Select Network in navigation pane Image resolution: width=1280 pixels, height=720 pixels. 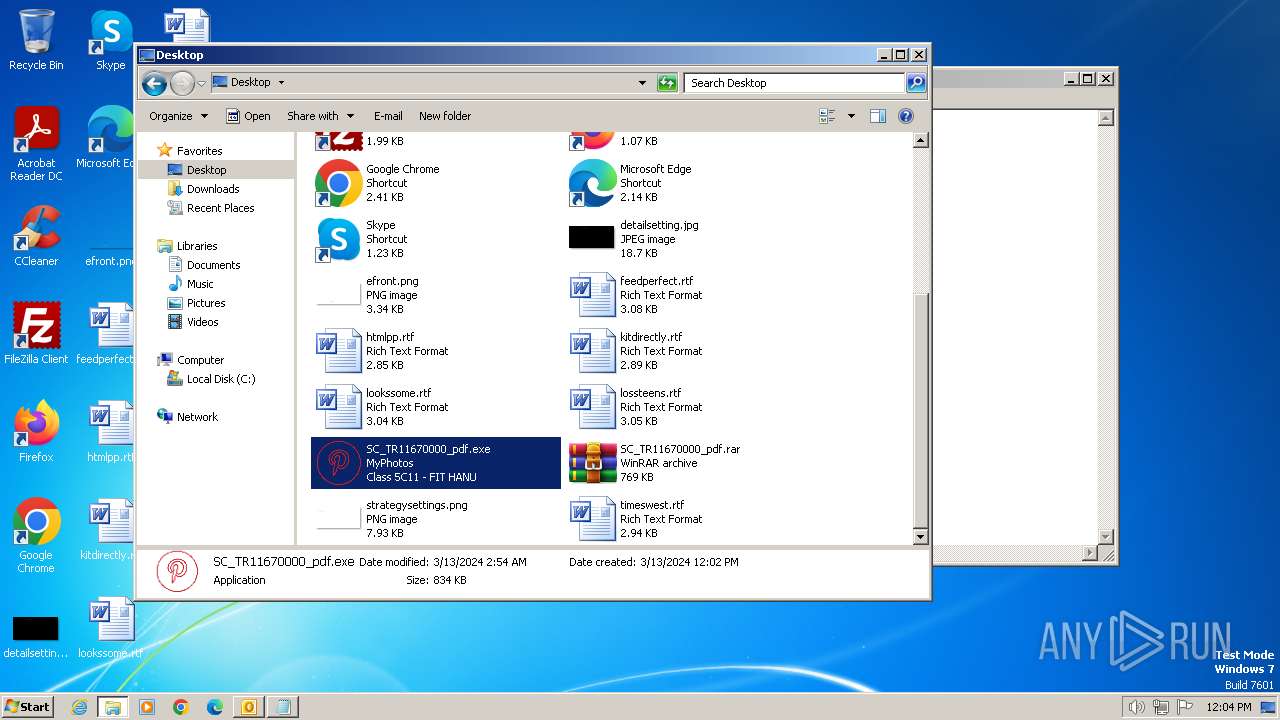pos(187,417)
